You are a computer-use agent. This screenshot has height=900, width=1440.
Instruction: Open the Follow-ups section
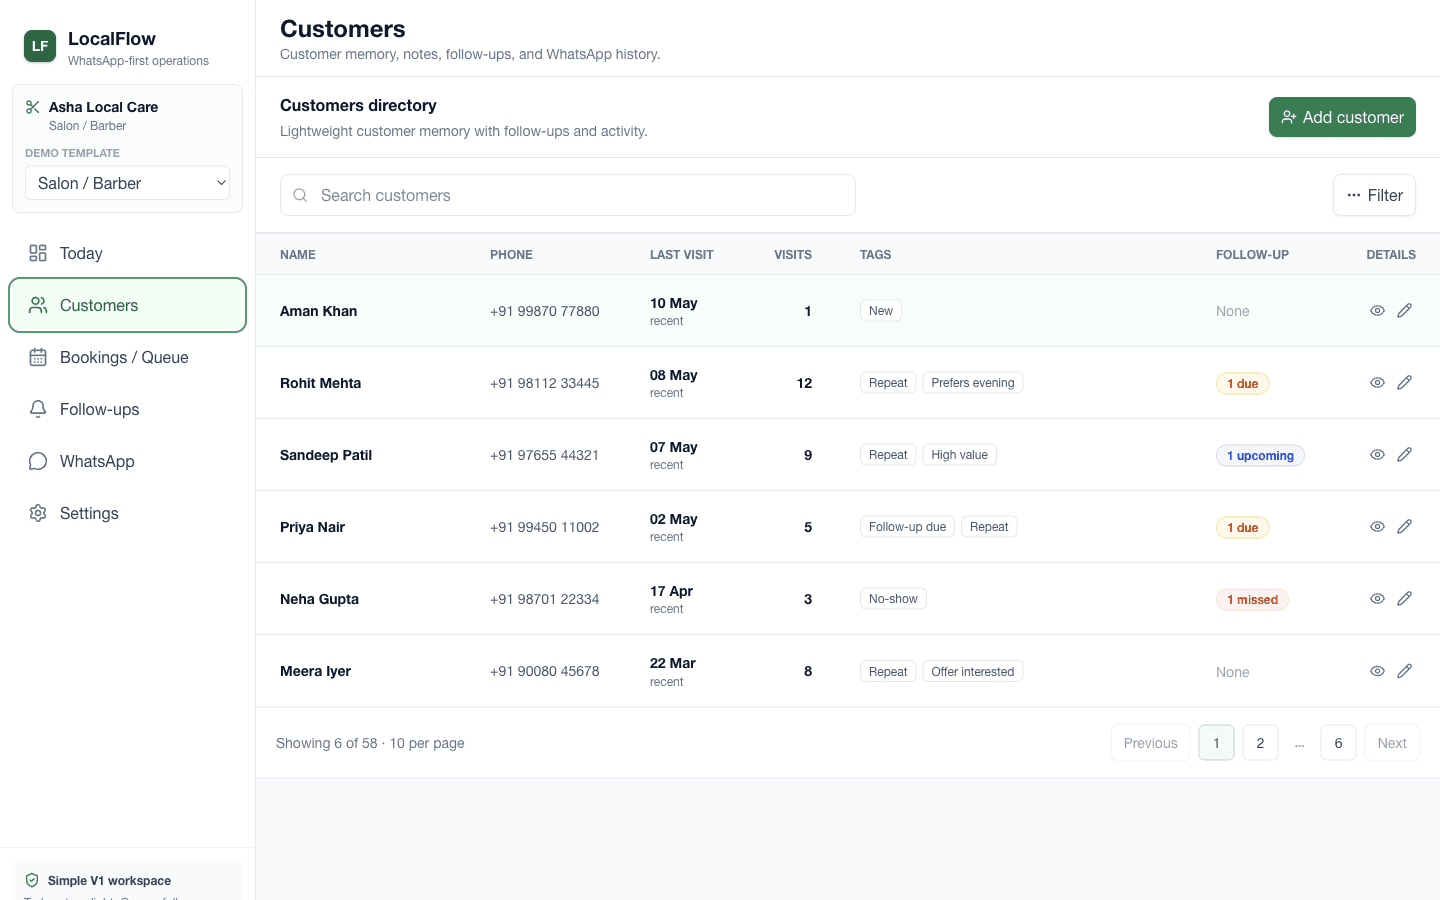tap(127, 409)
